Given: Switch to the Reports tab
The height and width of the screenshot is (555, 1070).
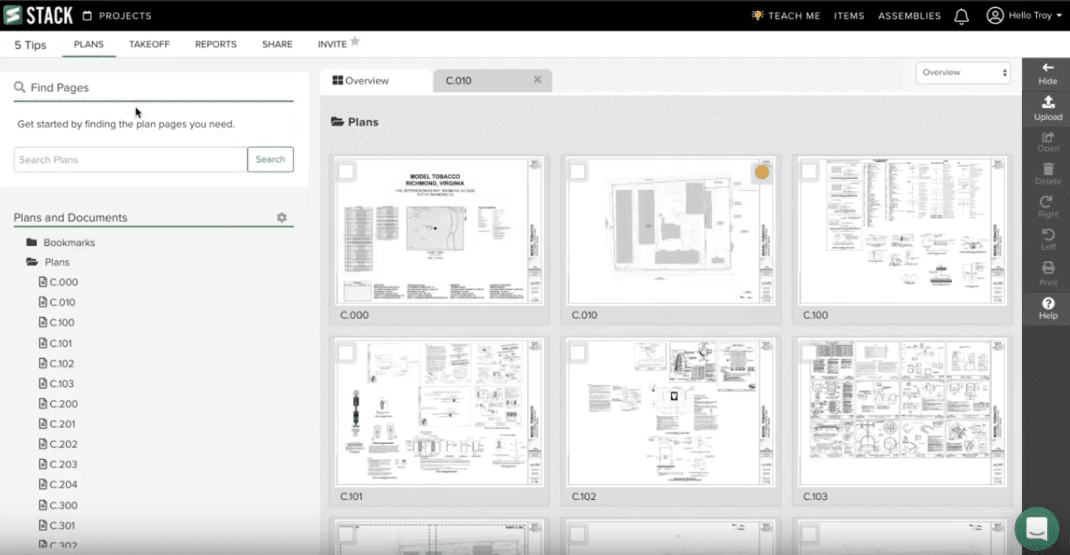Looking at the screenshot, I should 216,44.
